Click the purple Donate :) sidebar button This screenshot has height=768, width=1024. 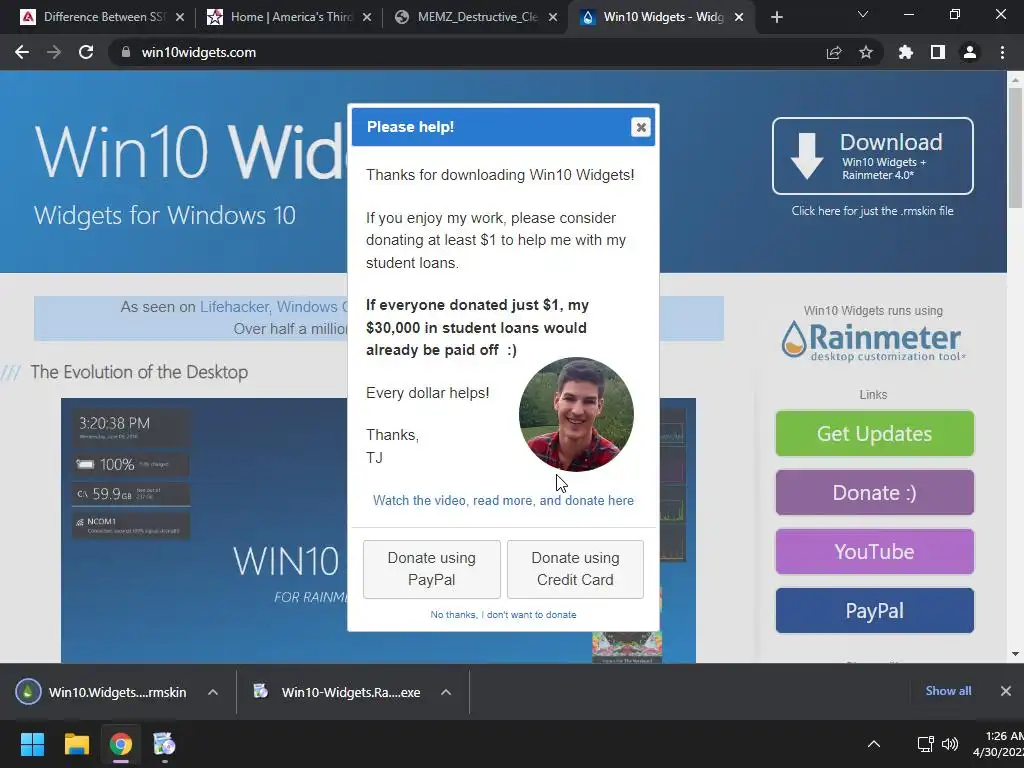tap(874, 492)
